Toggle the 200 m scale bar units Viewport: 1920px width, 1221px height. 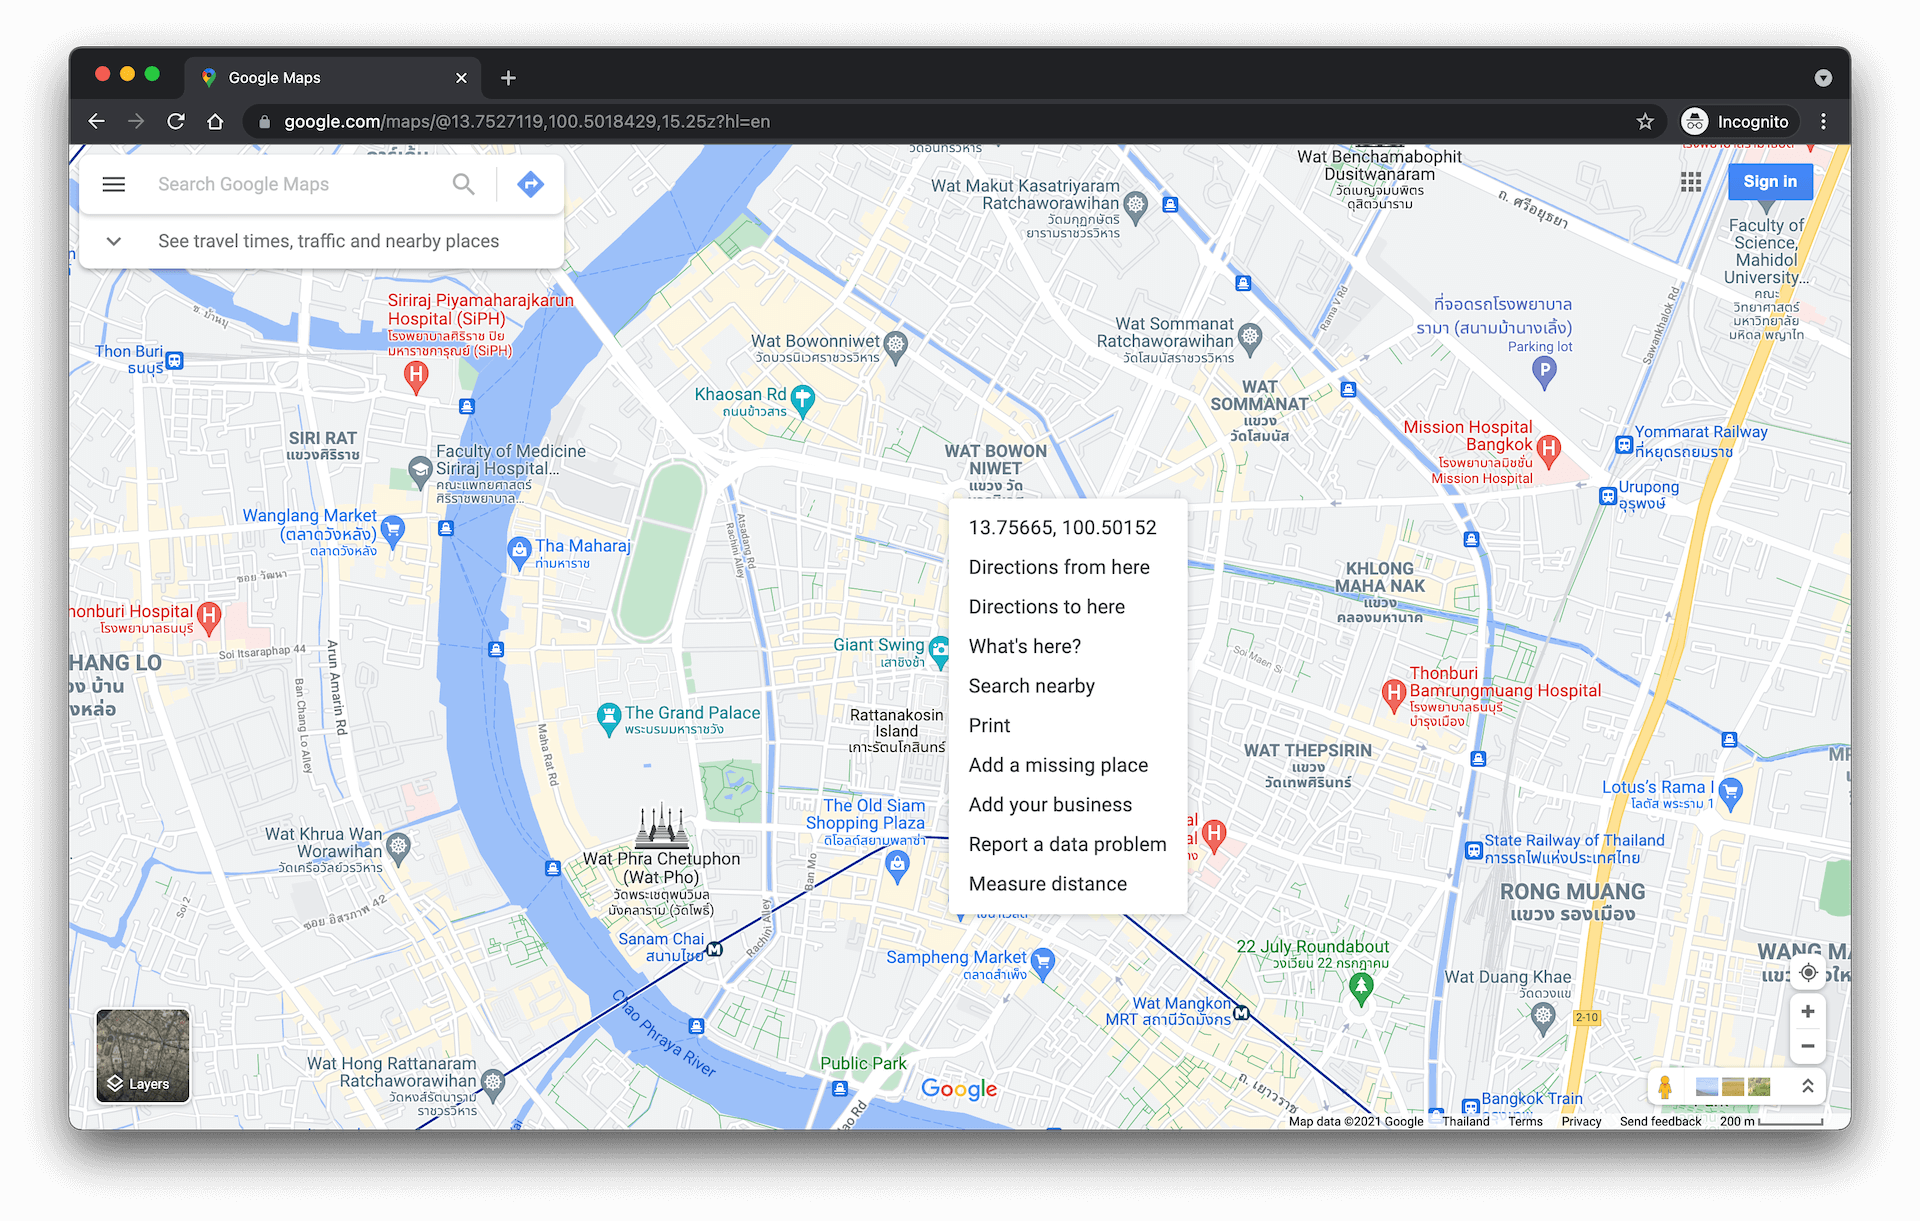(x=1771, y=1121)
